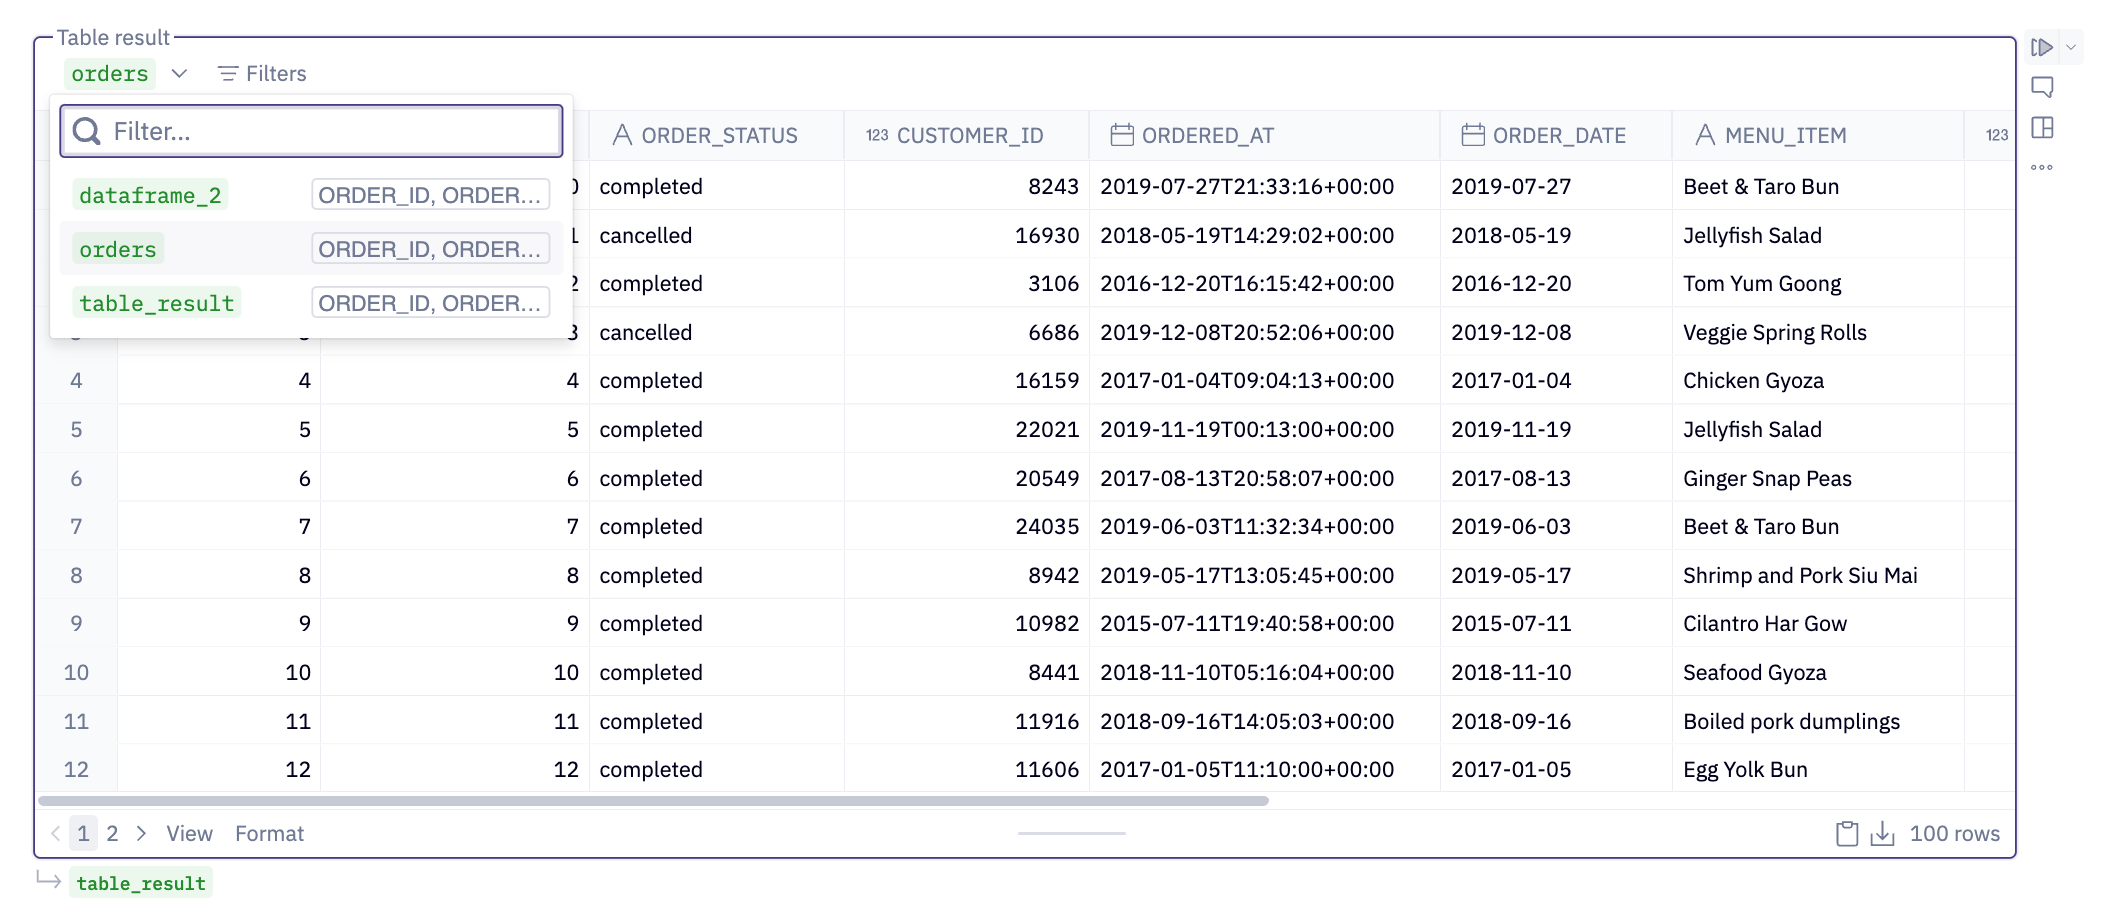Open the Filters option
Image resolution: width=2104 pixels, height=922 pixels.
(x=262, y=74)
